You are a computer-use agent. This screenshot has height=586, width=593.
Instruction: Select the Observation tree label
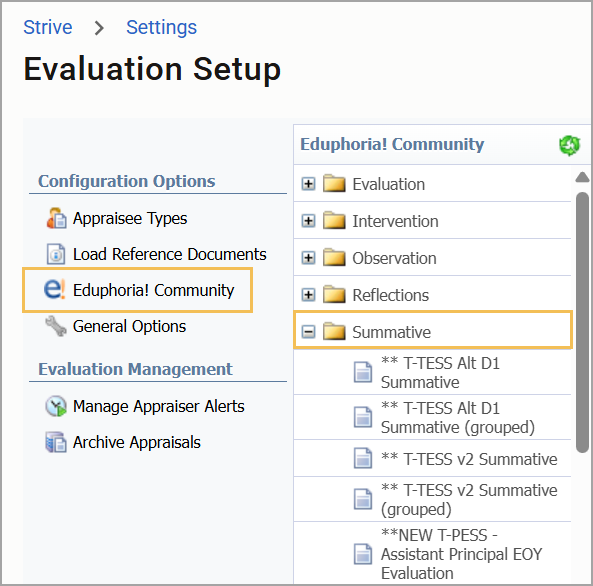point(394,258)
